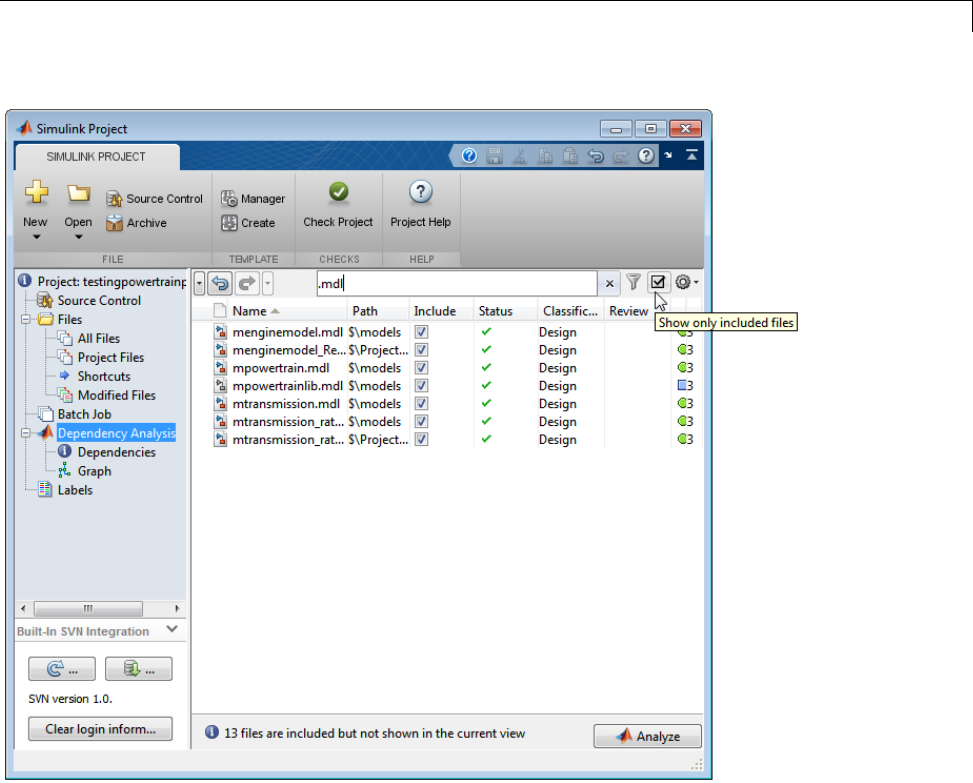
Task: Click the Open folder icon
Action: pyautogui.click(x=78, y=193)
